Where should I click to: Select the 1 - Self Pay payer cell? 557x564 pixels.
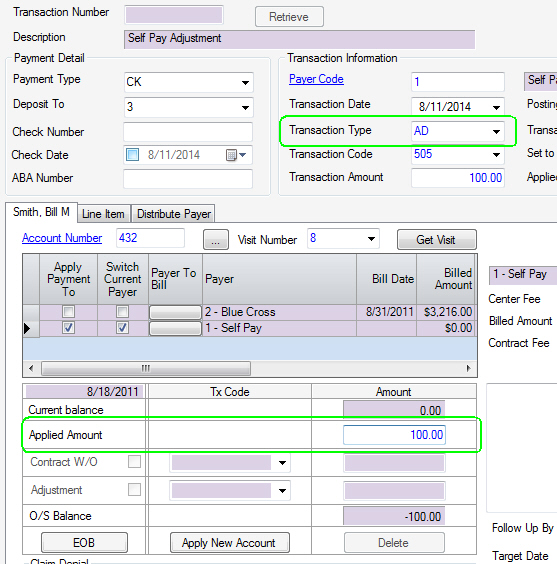point(279,328)
